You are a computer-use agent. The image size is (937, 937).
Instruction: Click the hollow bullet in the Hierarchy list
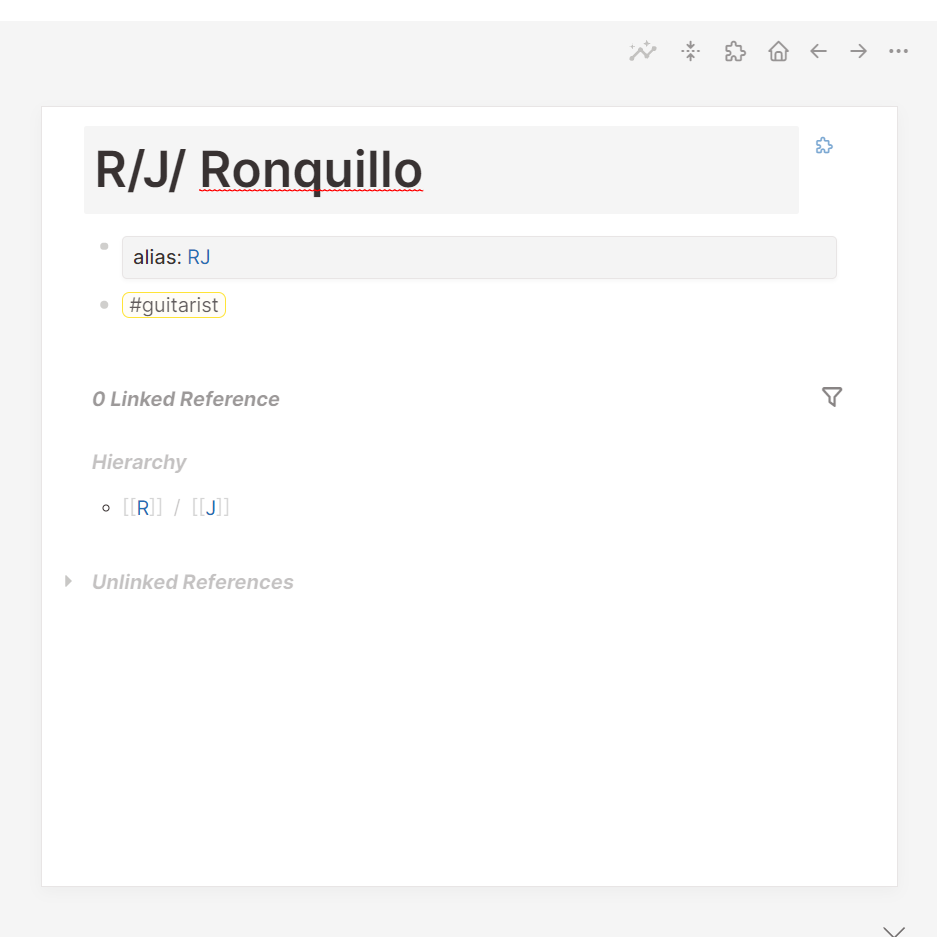(x=105, y=507)
